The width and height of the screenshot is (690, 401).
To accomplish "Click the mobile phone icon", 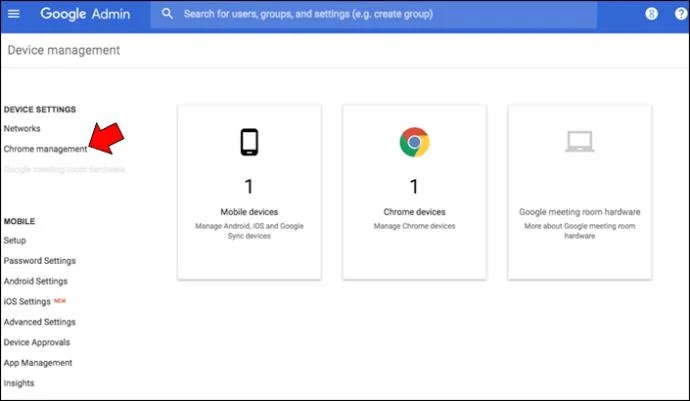I will tap(249, 142).
